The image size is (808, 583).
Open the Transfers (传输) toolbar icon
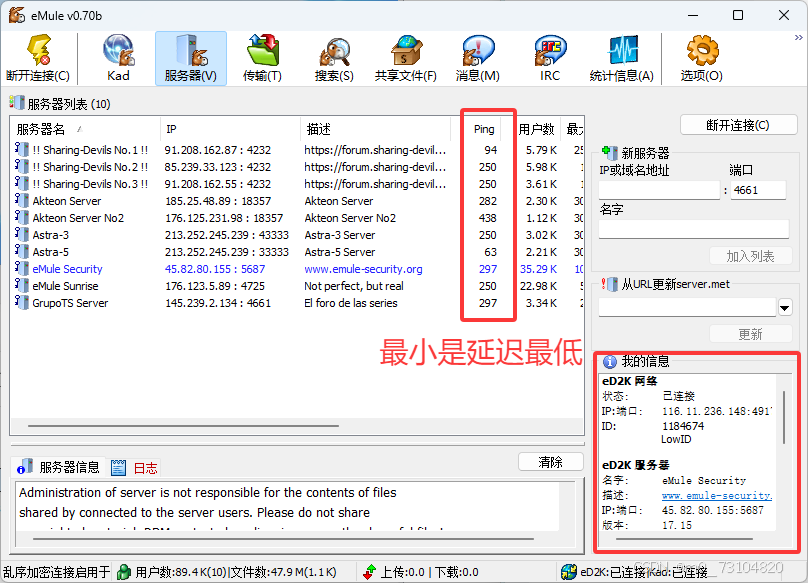tap(262, 58)
